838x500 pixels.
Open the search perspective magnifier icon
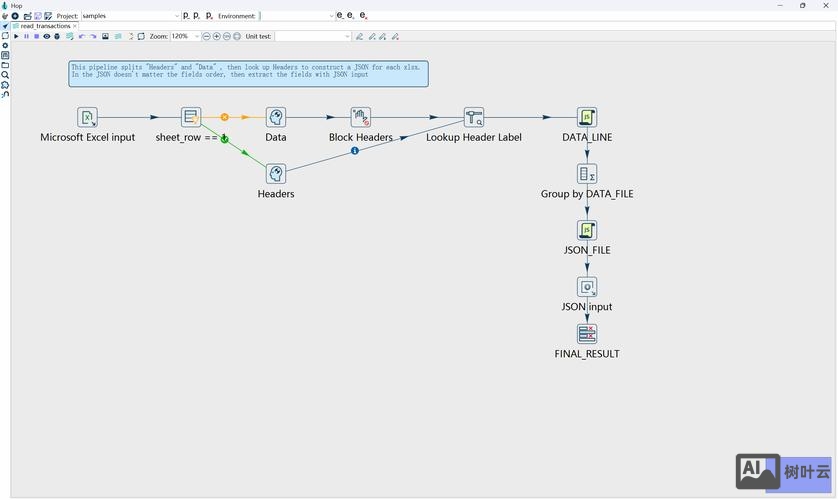5,75
